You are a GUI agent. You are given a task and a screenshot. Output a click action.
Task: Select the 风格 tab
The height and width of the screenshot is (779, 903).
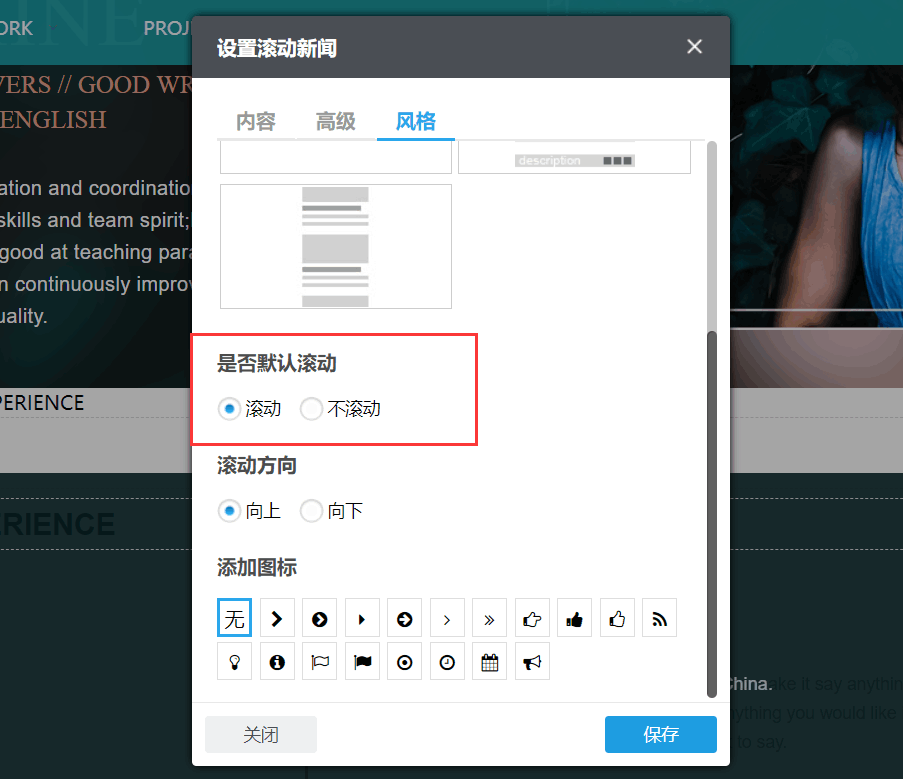point(416,121)
